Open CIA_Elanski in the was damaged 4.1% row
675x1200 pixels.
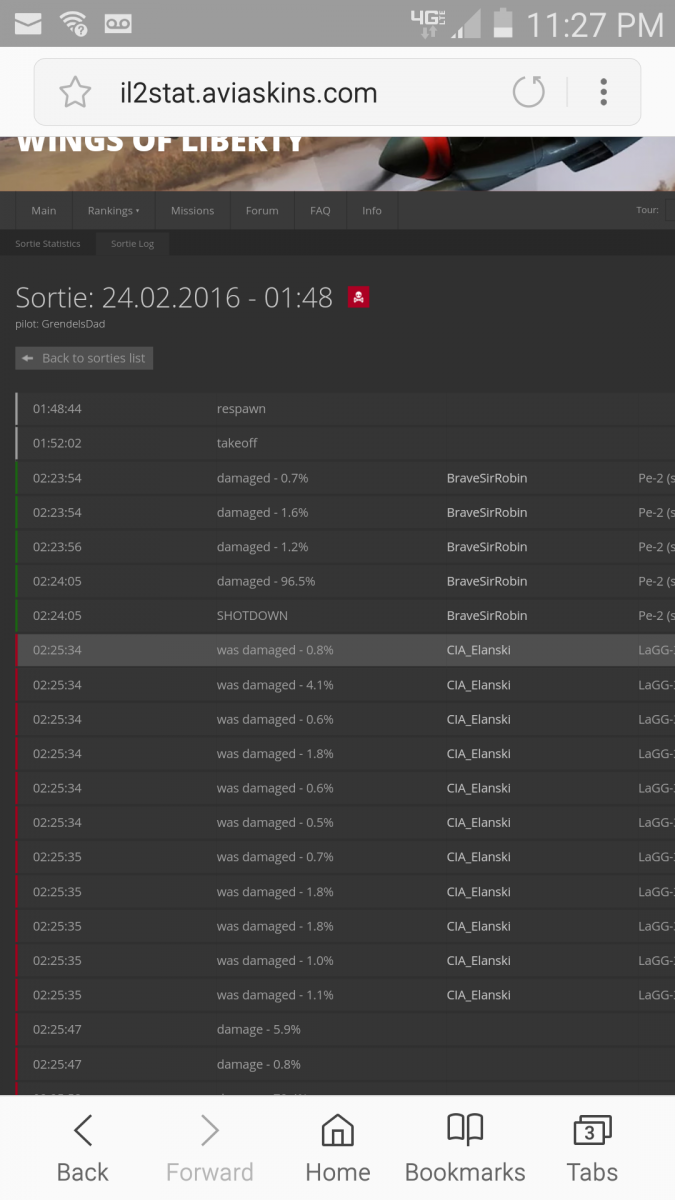[479, 685]
